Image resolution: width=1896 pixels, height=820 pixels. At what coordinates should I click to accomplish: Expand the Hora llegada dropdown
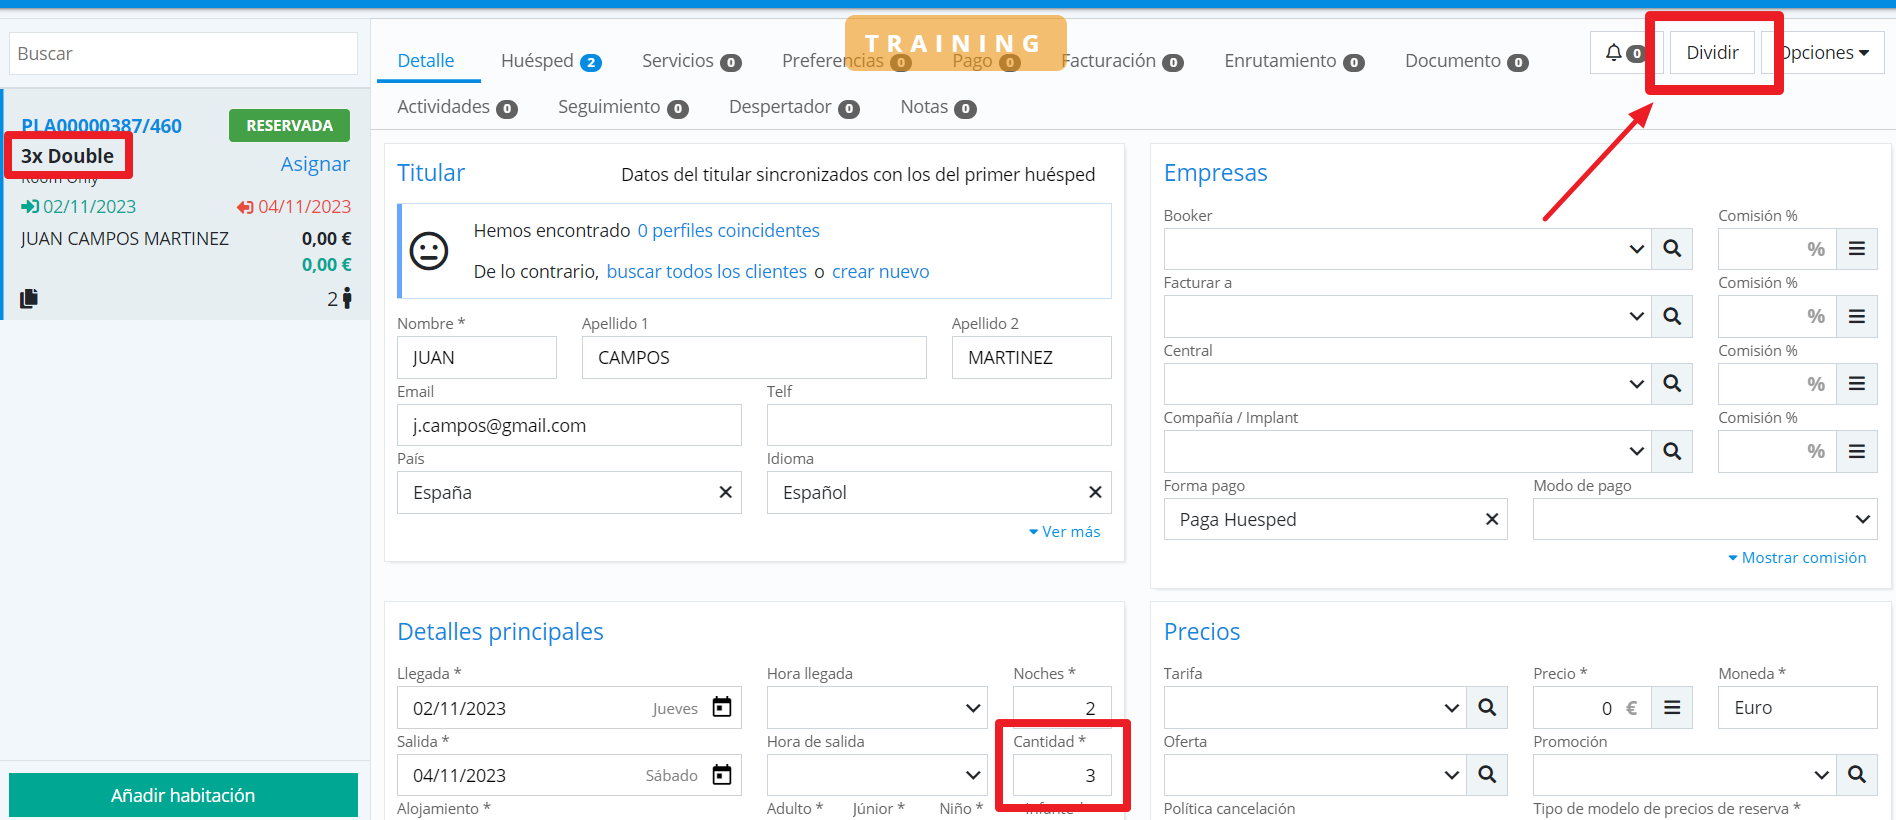pos(876,708)
